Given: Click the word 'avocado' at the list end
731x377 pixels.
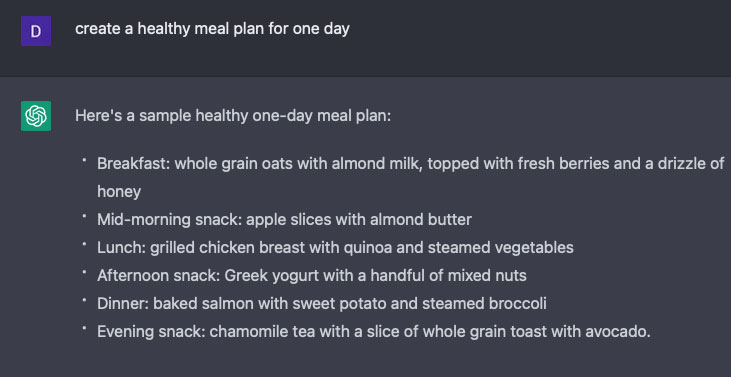Looking at the screenshot, I should point(615,331).
